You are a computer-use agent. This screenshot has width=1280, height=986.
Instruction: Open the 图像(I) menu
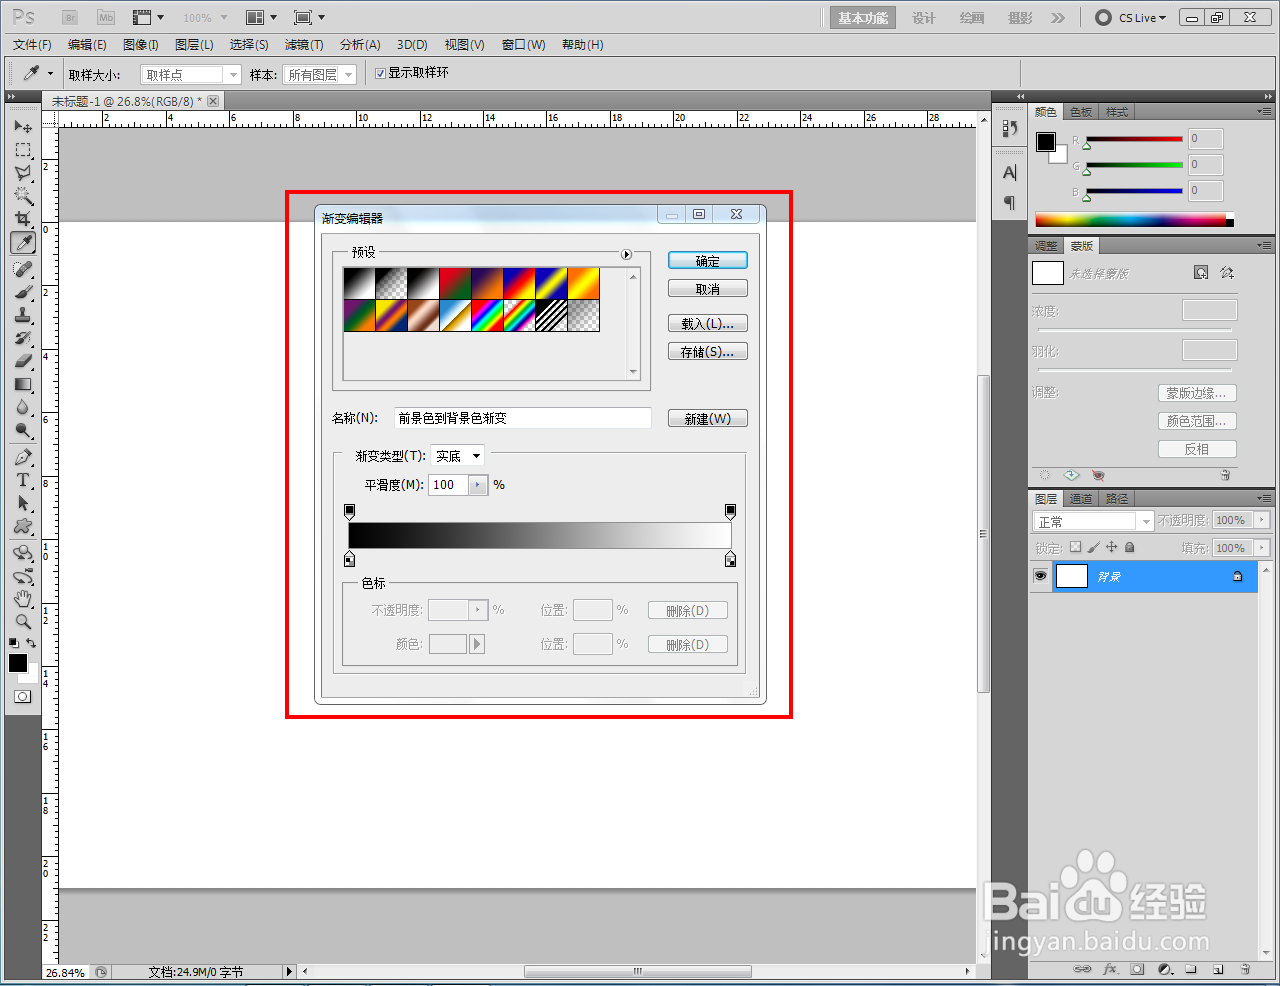tap(140, 45)
